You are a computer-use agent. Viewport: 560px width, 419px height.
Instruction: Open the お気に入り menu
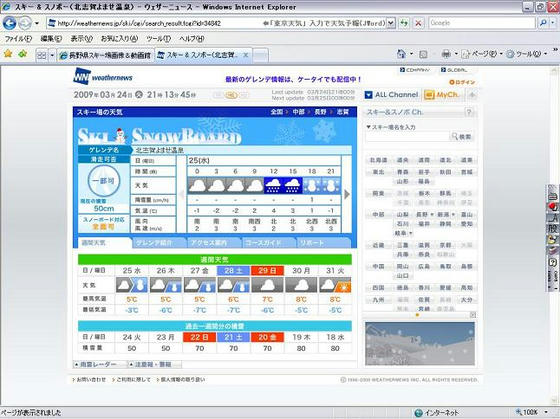pos(119,39)
